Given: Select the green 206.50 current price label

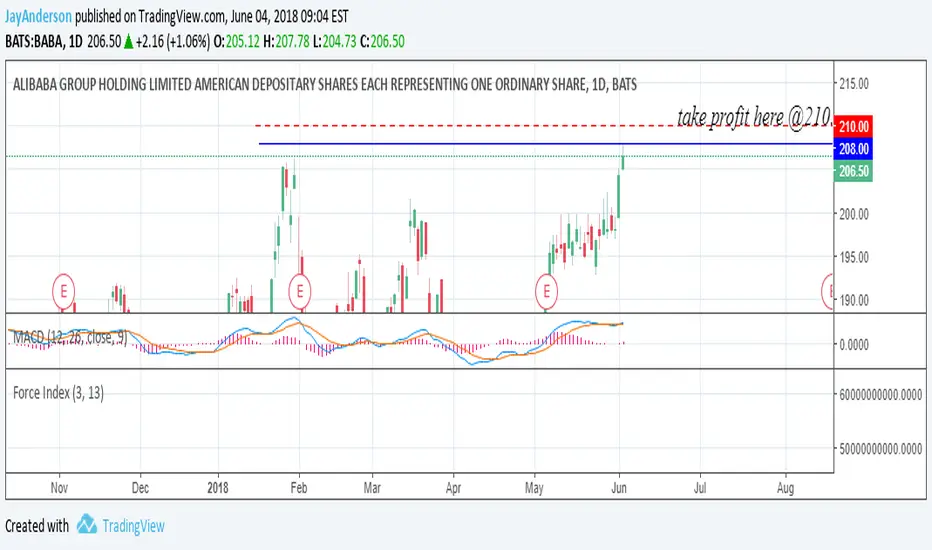Looking at the screenshot, I should point(853,171).
